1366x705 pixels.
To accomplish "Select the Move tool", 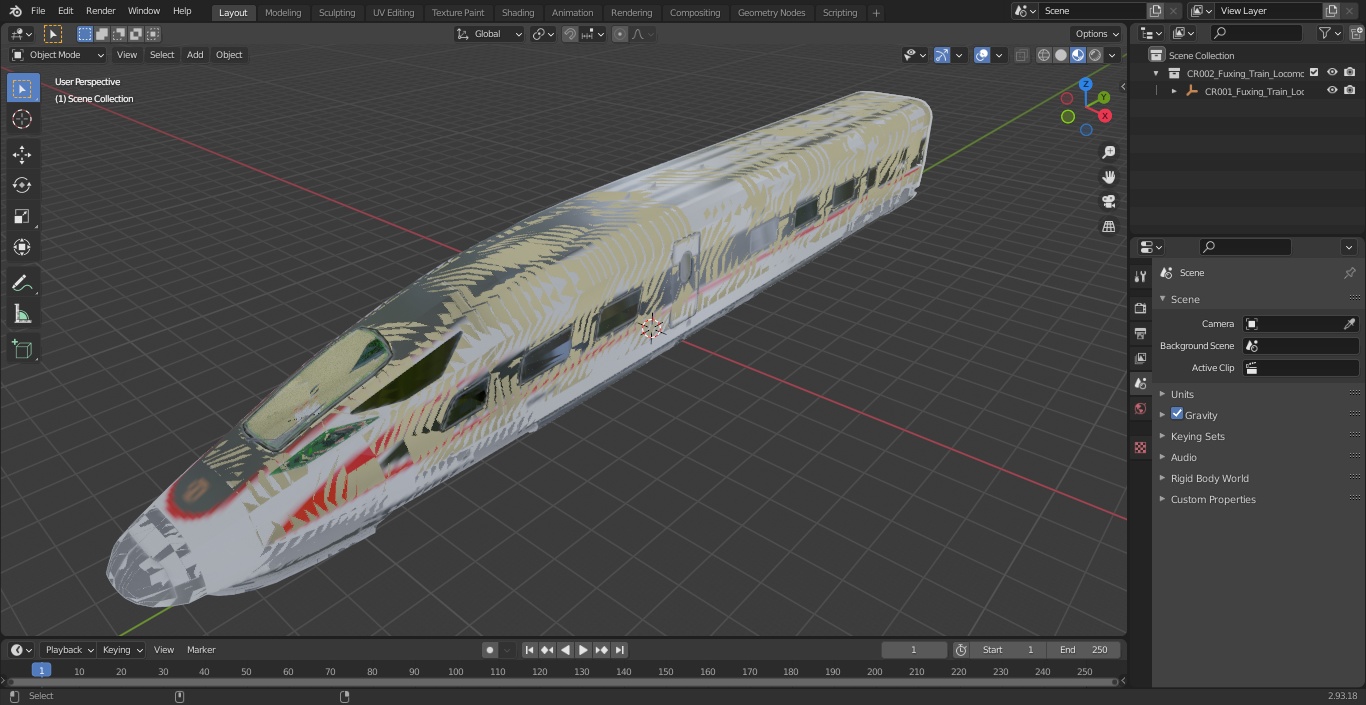I will coord(22,154).
